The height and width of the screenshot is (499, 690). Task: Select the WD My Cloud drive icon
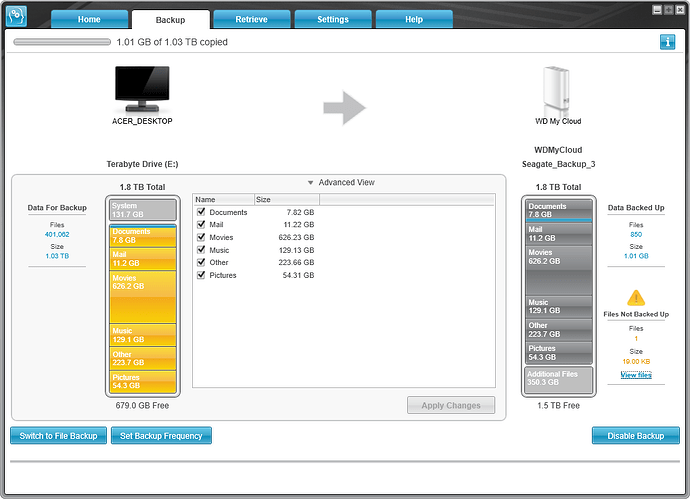pyautogui.click(x=557, y=91)
